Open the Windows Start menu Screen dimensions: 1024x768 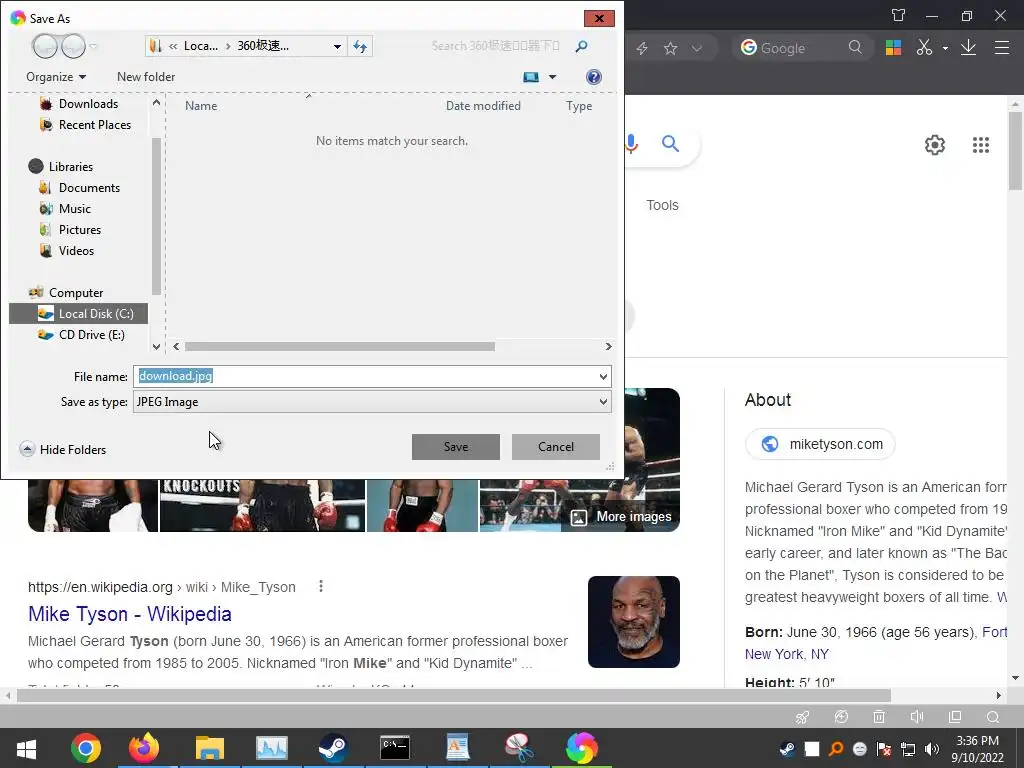[x=26, y=748]
